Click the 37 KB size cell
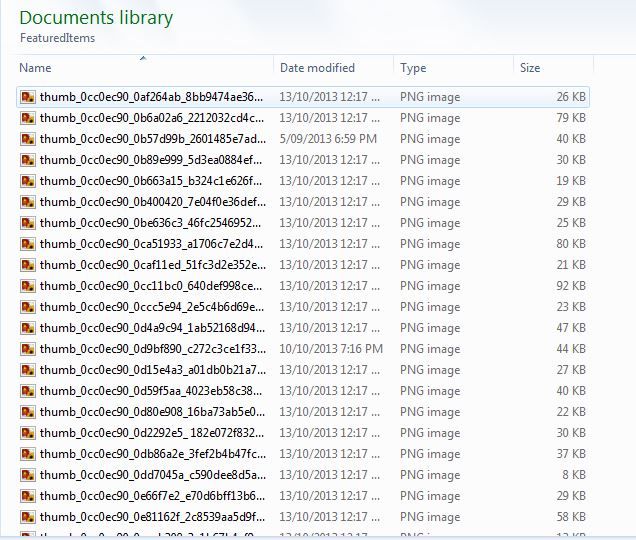Screen dimensions: 636x540 click(571, 454)
